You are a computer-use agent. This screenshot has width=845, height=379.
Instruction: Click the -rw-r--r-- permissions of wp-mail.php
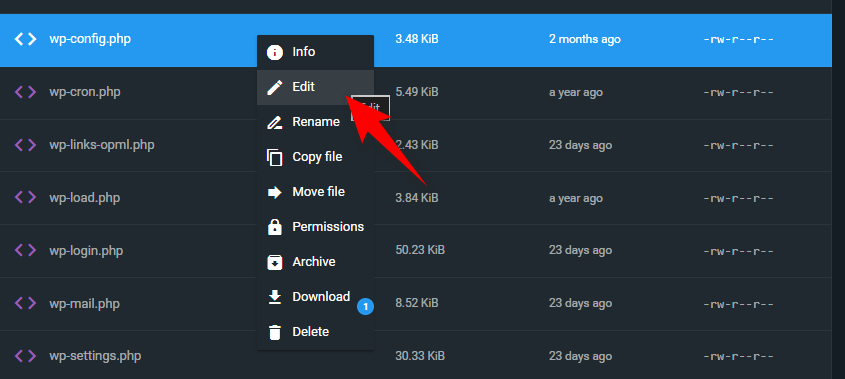(x=738, y=304)
